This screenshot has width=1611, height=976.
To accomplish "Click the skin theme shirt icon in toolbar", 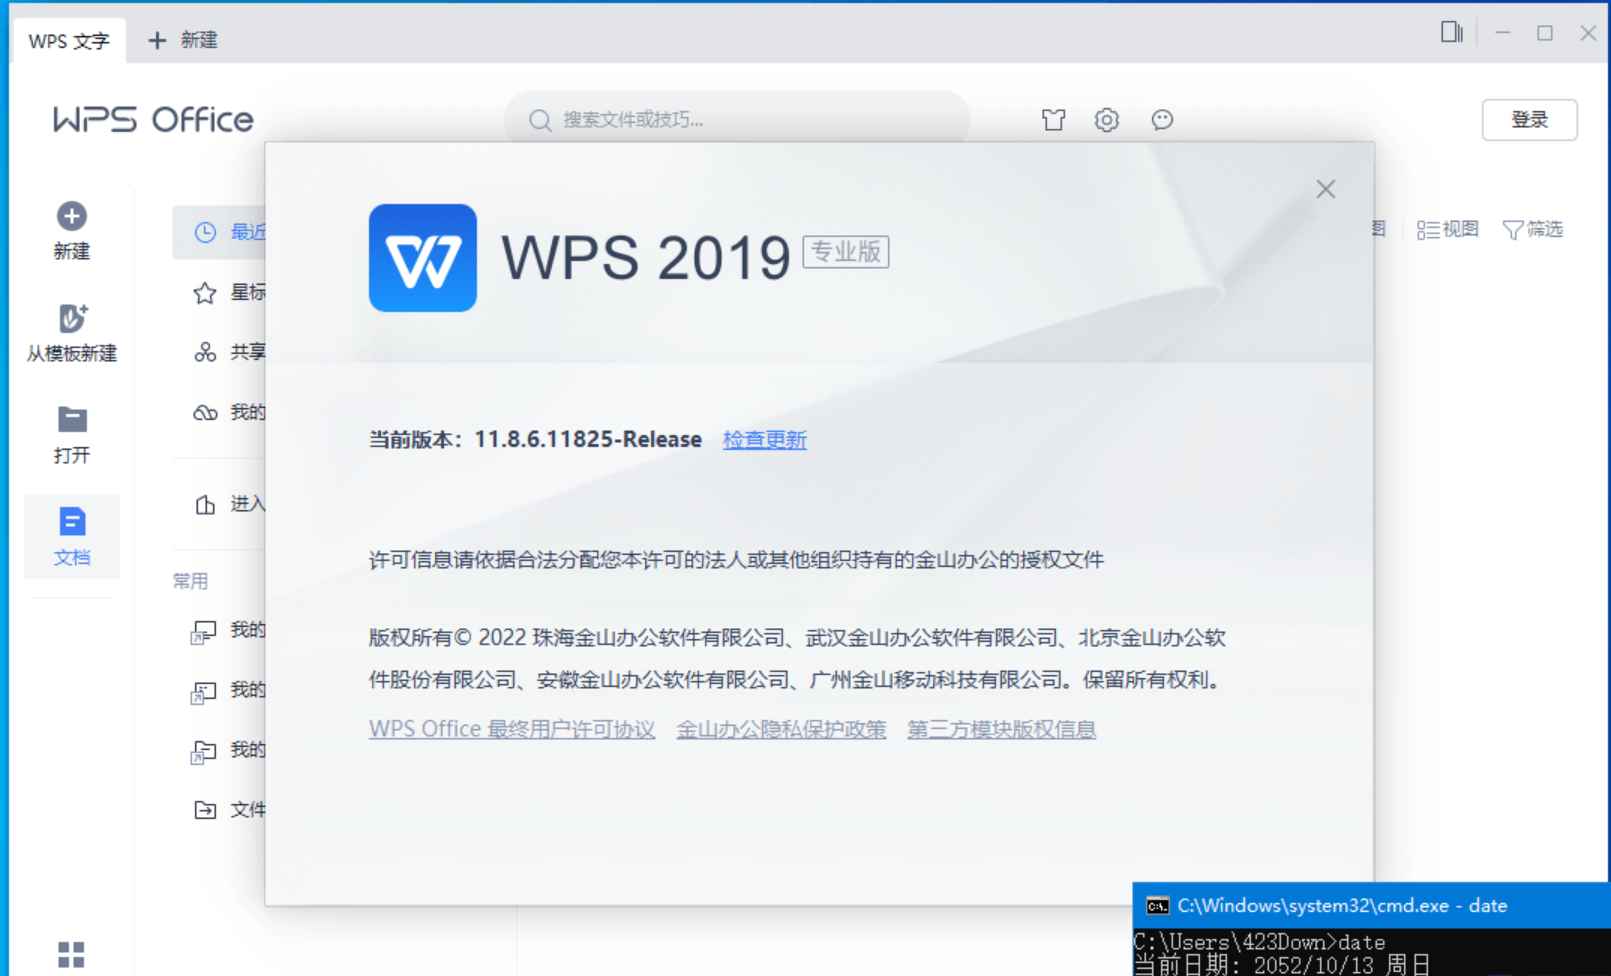I will click(1052, 120).
